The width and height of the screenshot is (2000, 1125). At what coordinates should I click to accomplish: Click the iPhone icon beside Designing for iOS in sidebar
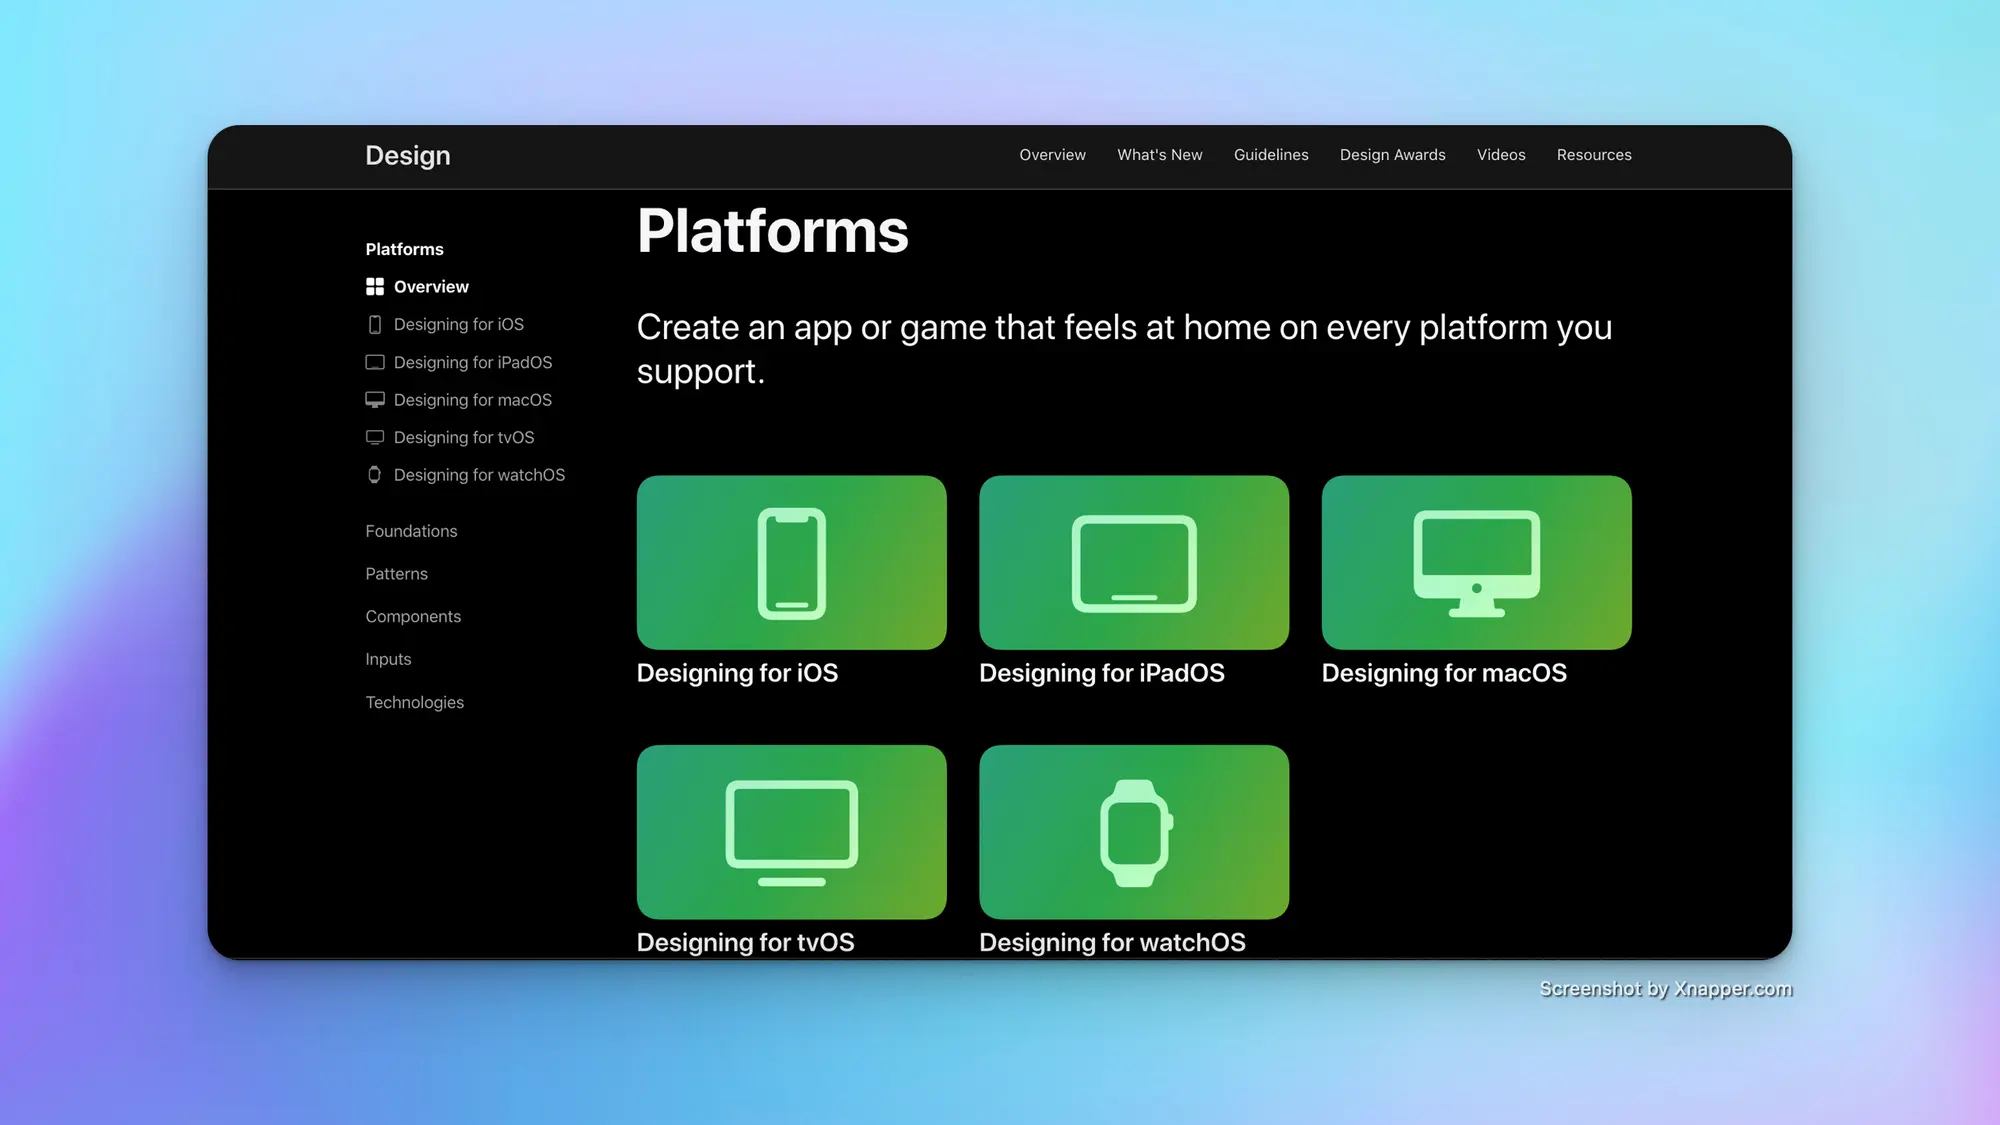click(375, 325)
